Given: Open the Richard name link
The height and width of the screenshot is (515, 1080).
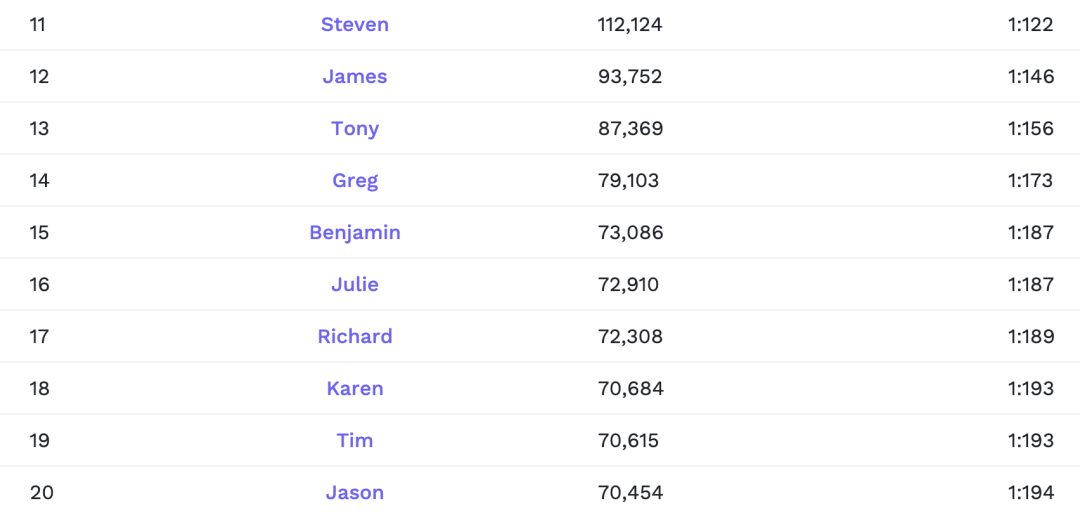Looking at the screenshot, I should click(x=355, y=337).
